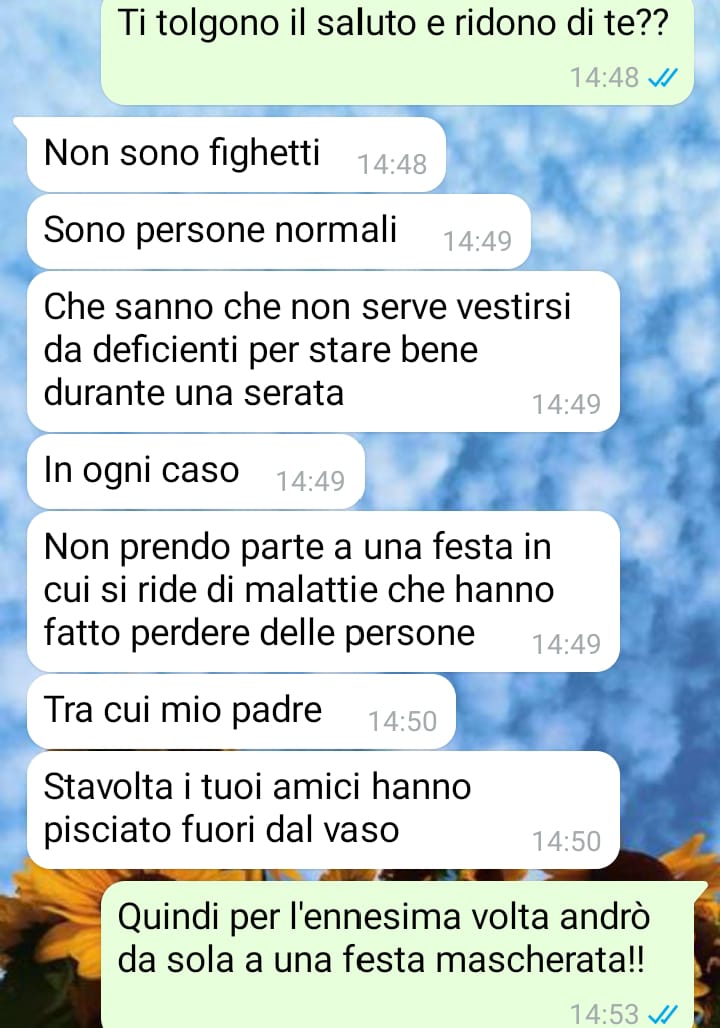Tap timestamp on 'fatto perdere delle persone' message
This screenshot has width=720, height=1028.
click(x=566, y=644)
